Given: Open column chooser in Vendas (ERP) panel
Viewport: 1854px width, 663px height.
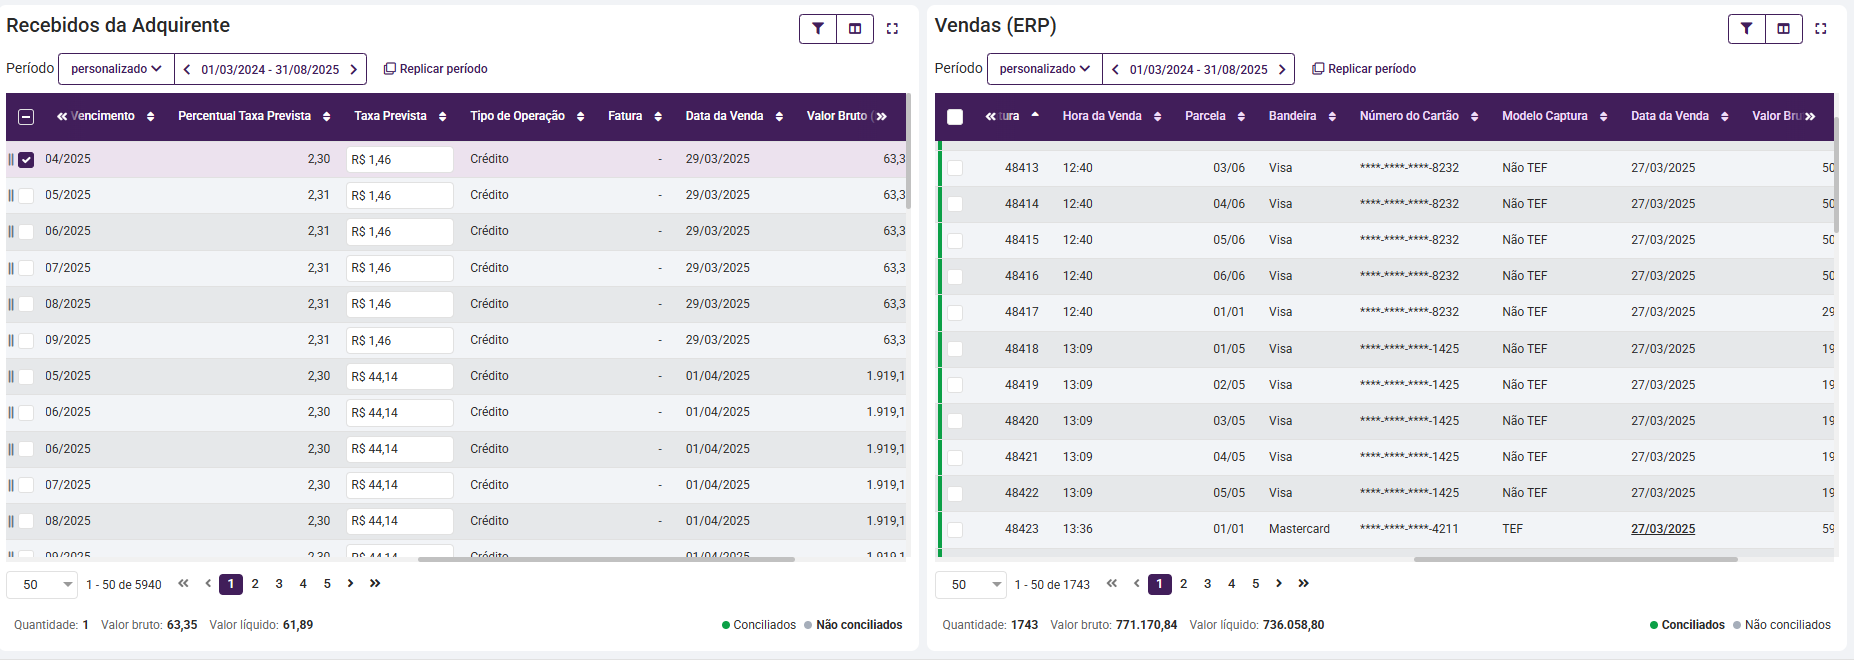Looking at the screenshot, I should [x=1783, y=29].
